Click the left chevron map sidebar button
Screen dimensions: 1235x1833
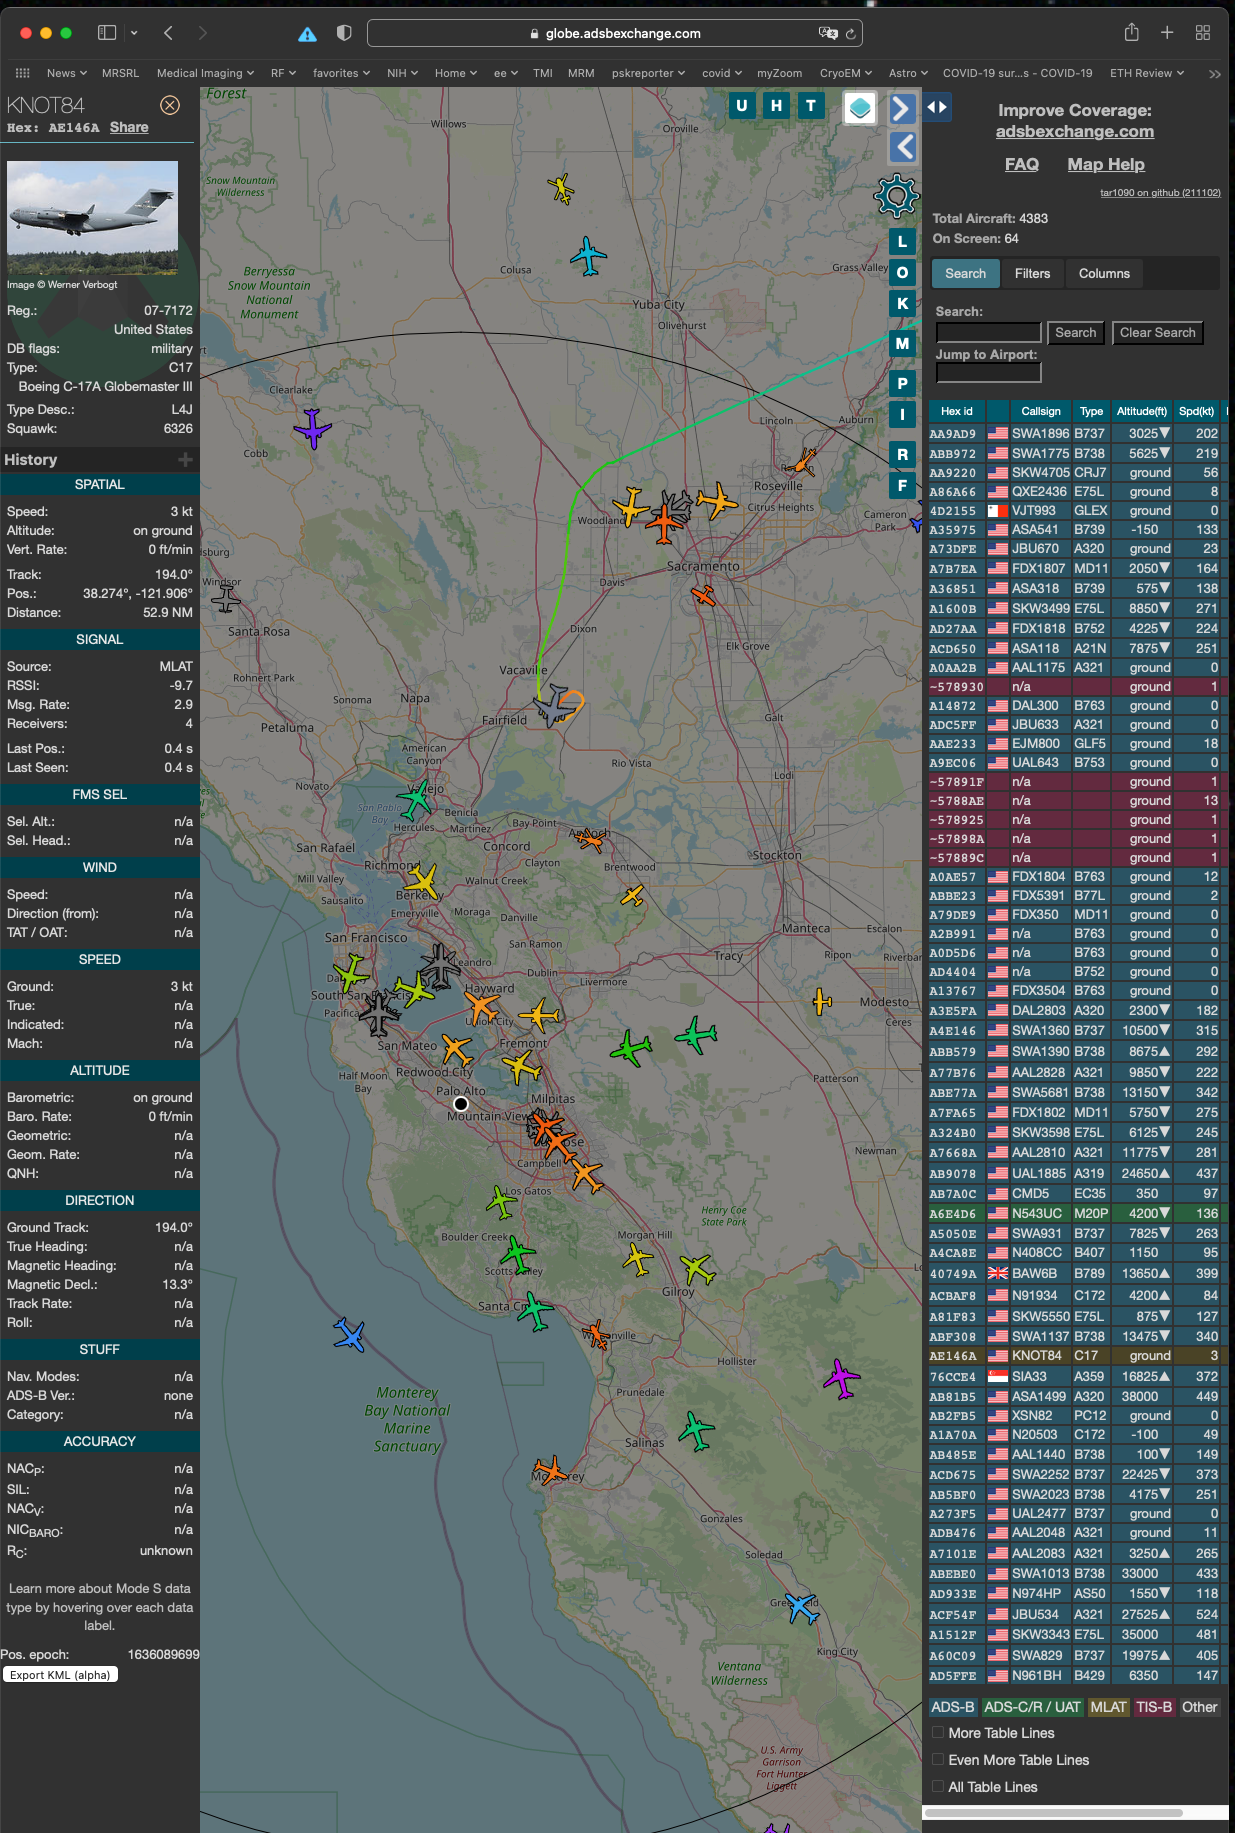tap(902, 147)
